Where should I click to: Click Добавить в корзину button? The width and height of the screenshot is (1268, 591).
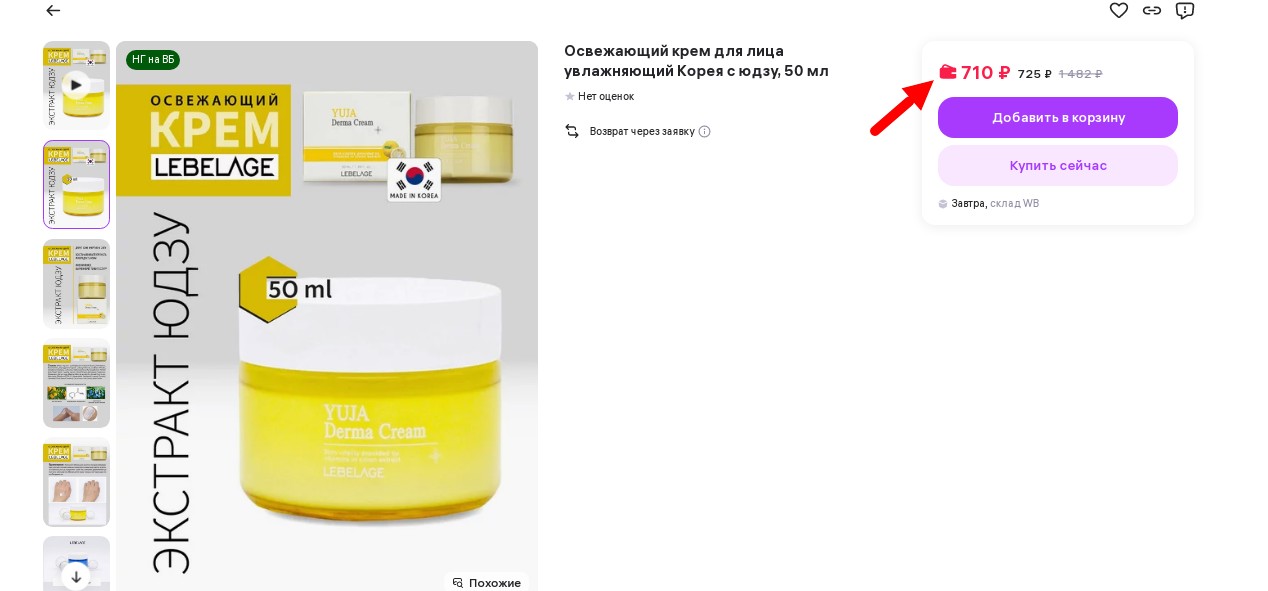1058,117
